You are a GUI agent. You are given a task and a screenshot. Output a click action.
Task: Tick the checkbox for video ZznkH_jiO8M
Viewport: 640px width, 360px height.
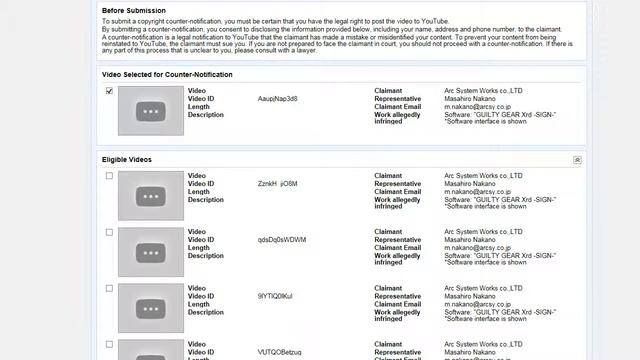(109, 176)
